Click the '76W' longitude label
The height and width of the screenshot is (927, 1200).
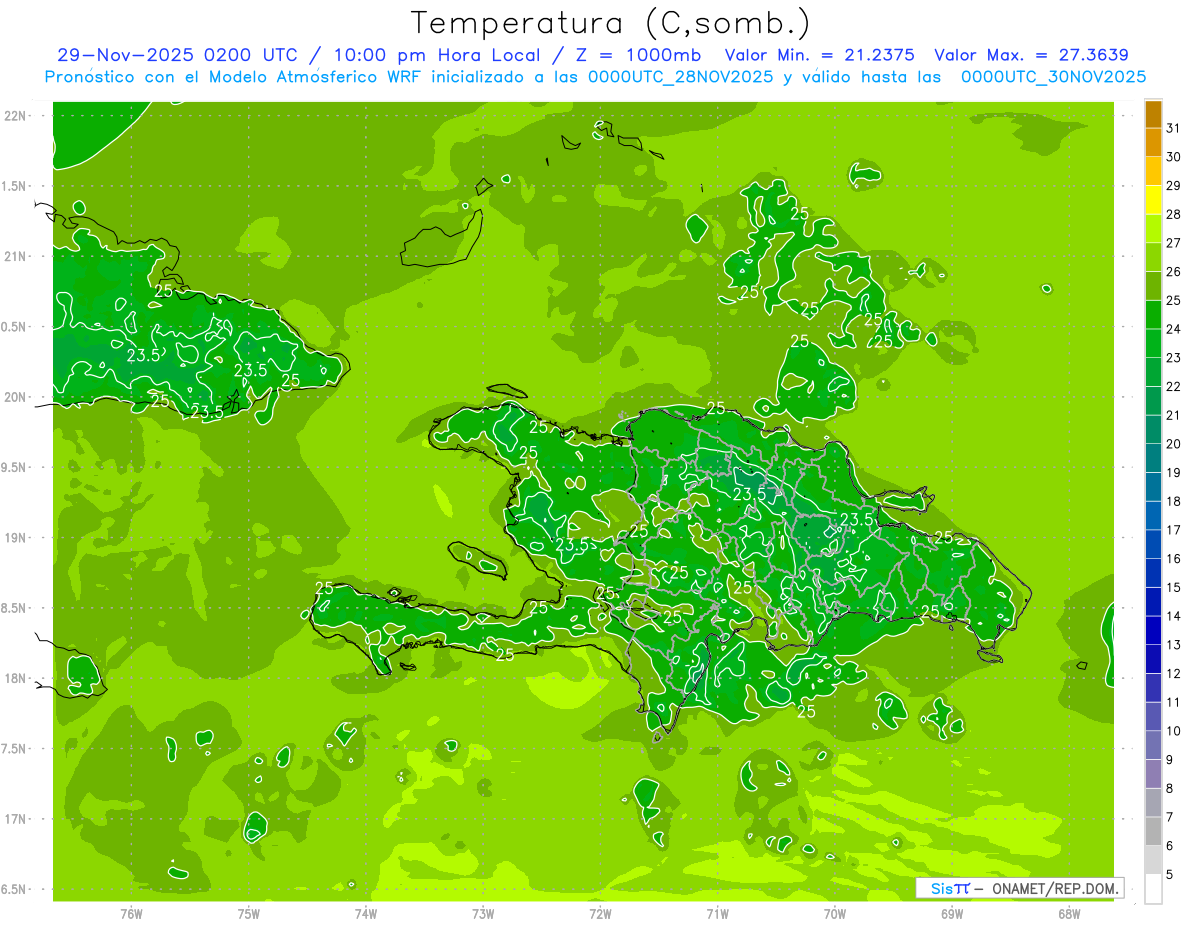point(131,914)
